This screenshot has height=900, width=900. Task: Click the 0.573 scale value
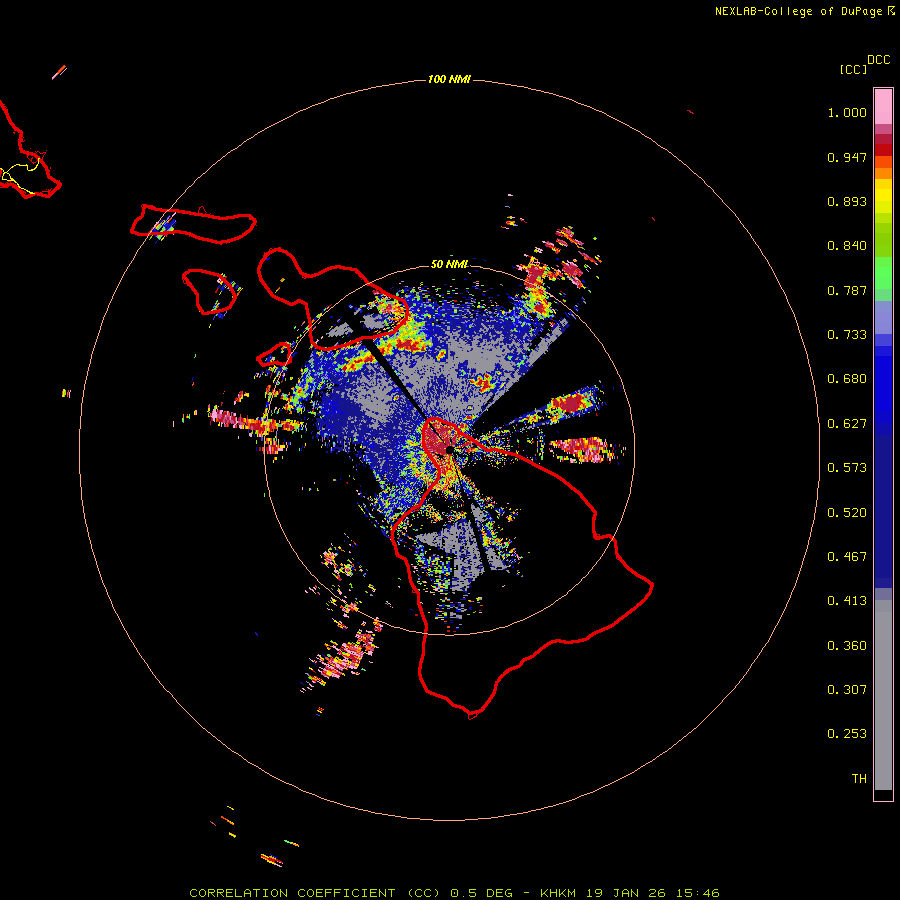[x=847, y=468]
